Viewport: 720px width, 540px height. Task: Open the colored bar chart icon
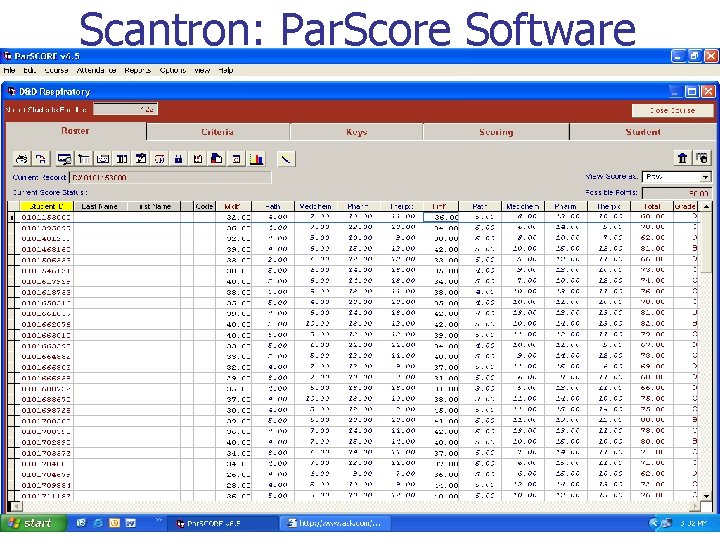point(256,159)
